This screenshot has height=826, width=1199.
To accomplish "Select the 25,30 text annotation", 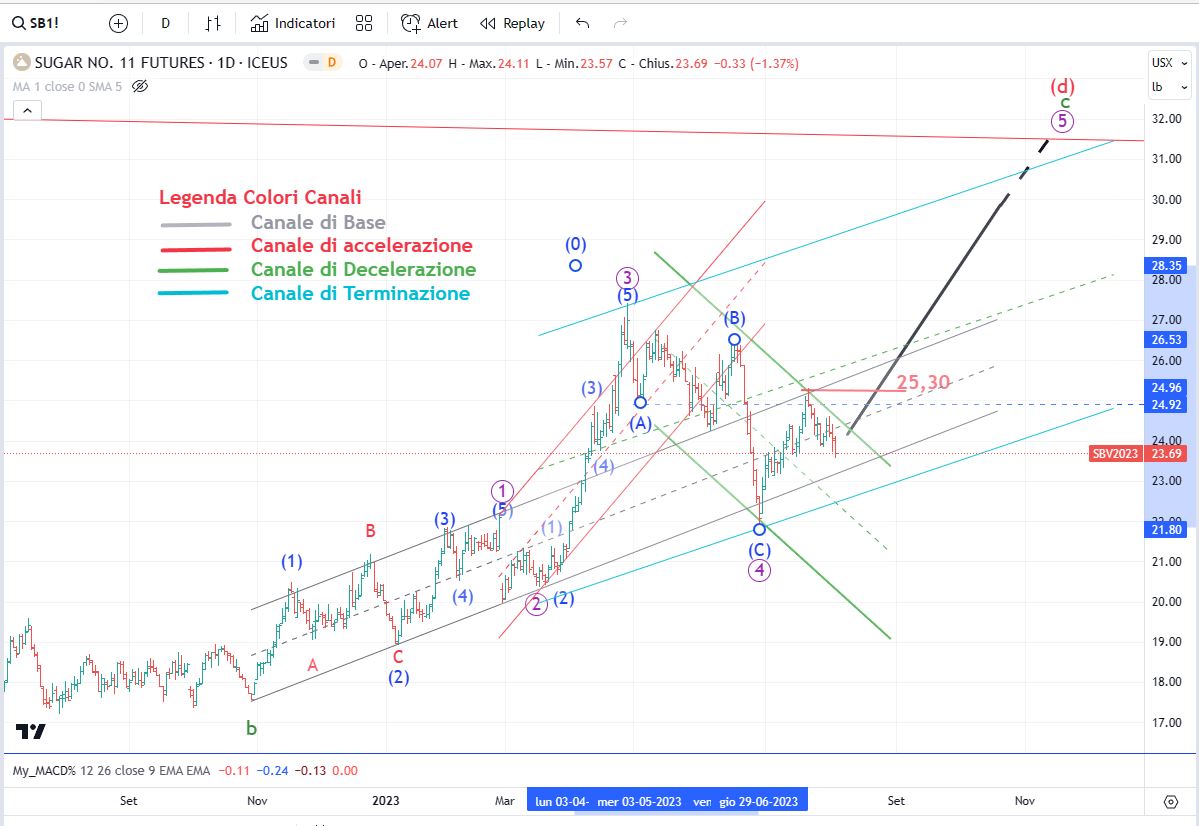I will 923,382.
